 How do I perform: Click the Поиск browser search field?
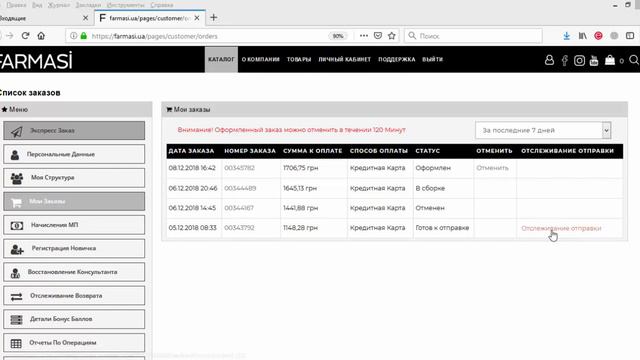coord(473,36)
